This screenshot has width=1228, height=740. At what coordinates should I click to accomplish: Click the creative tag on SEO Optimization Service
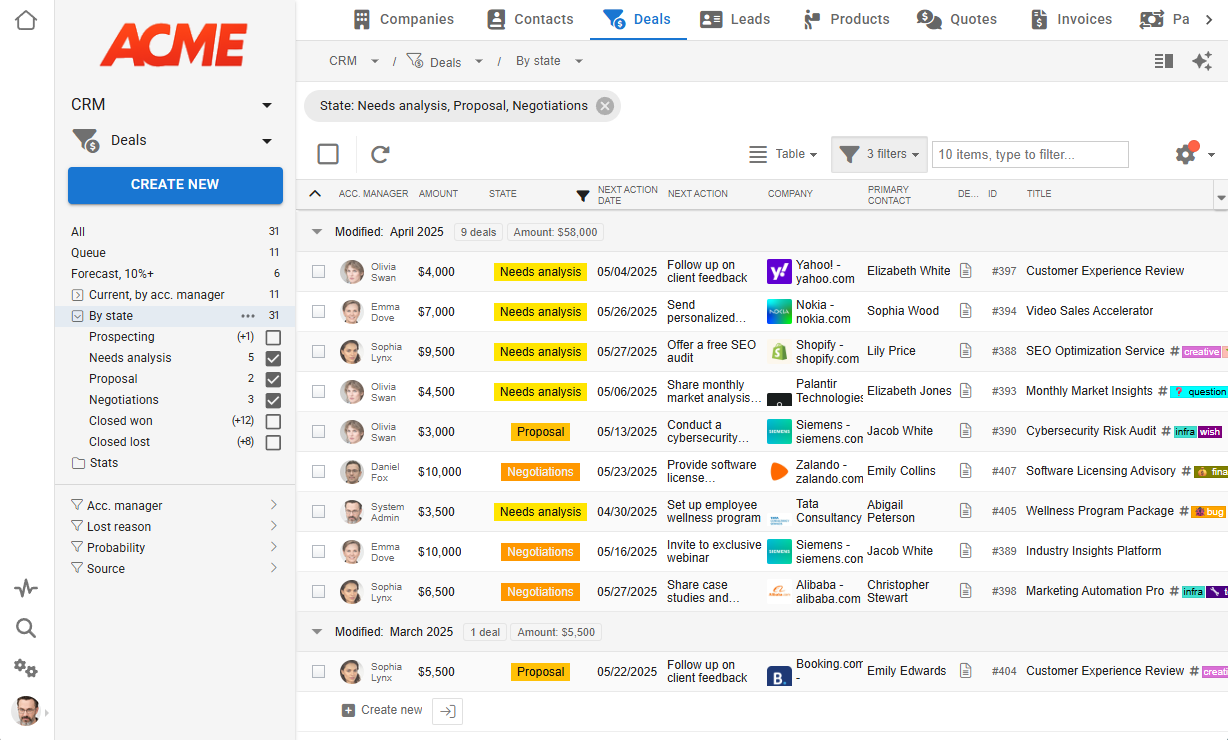pyautogui.click(x=1201, y=352)
